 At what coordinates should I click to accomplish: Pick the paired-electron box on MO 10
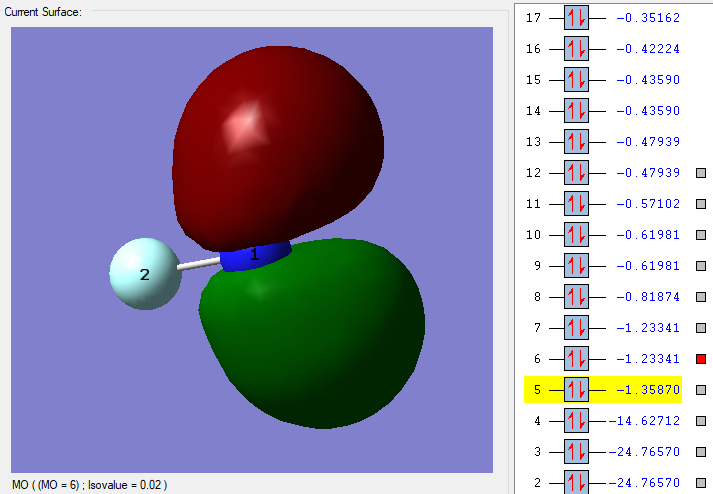576,235
